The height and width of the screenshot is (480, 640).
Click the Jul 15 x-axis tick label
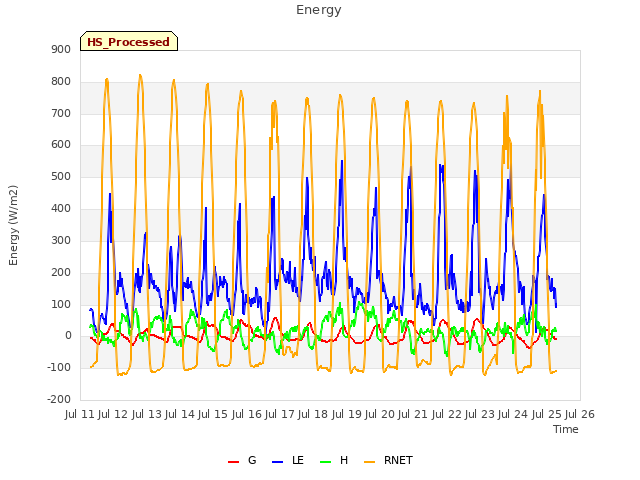pyautogui.click(x=213, y=414)
